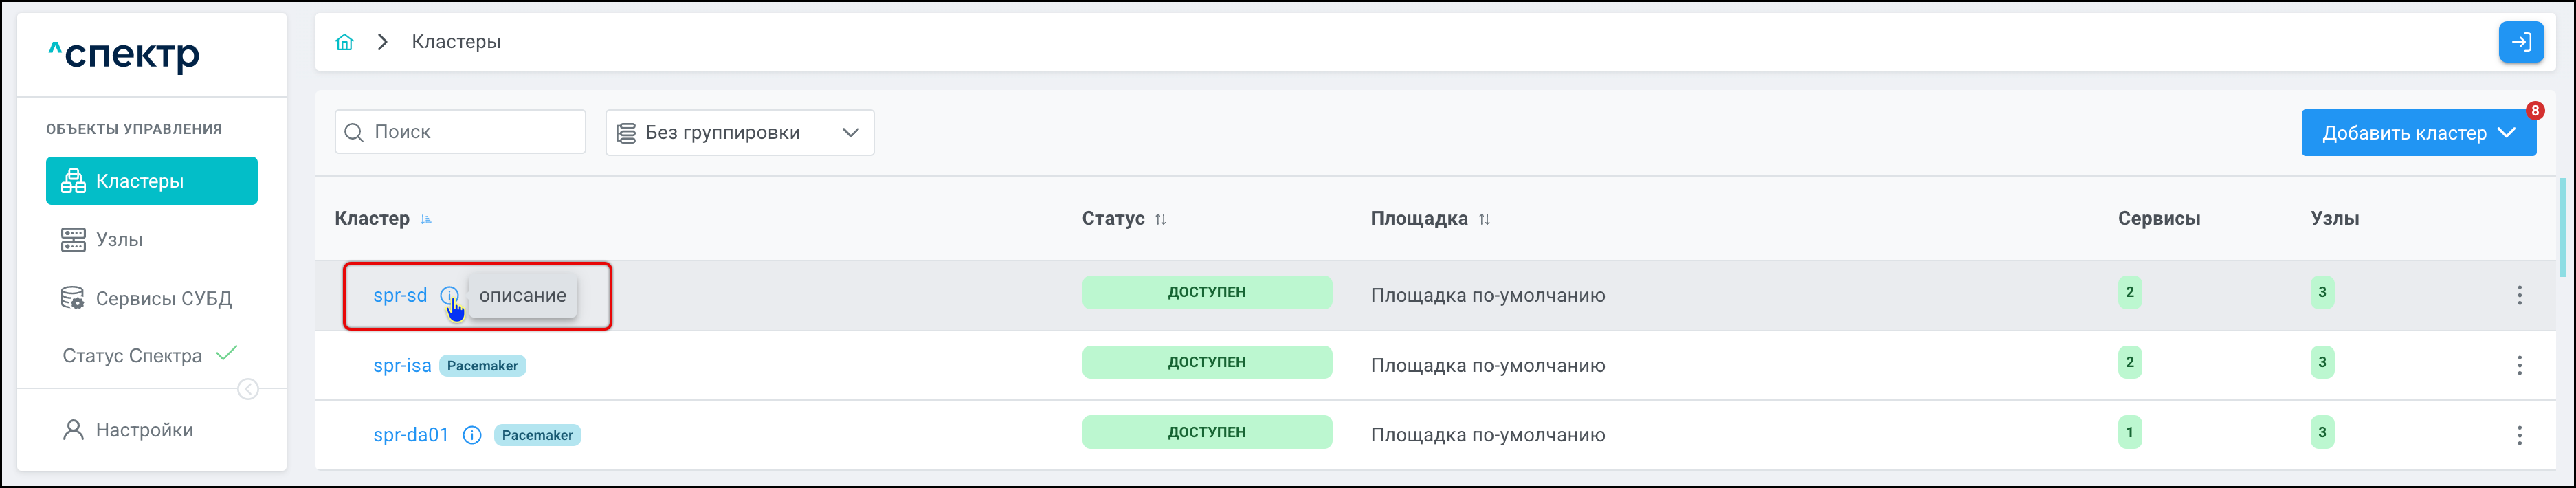Sort table by Кластер column

tap(426, 219)
